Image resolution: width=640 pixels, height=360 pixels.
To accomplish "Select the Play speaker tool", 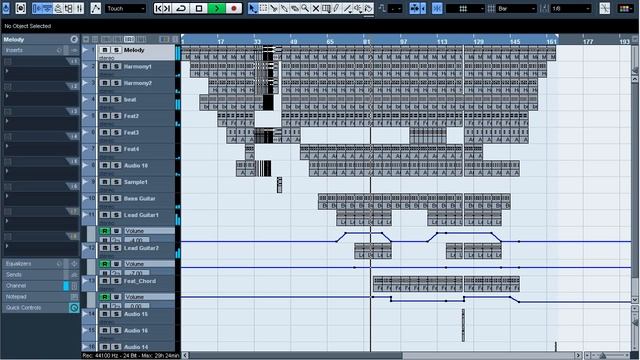I will [358, 8].
